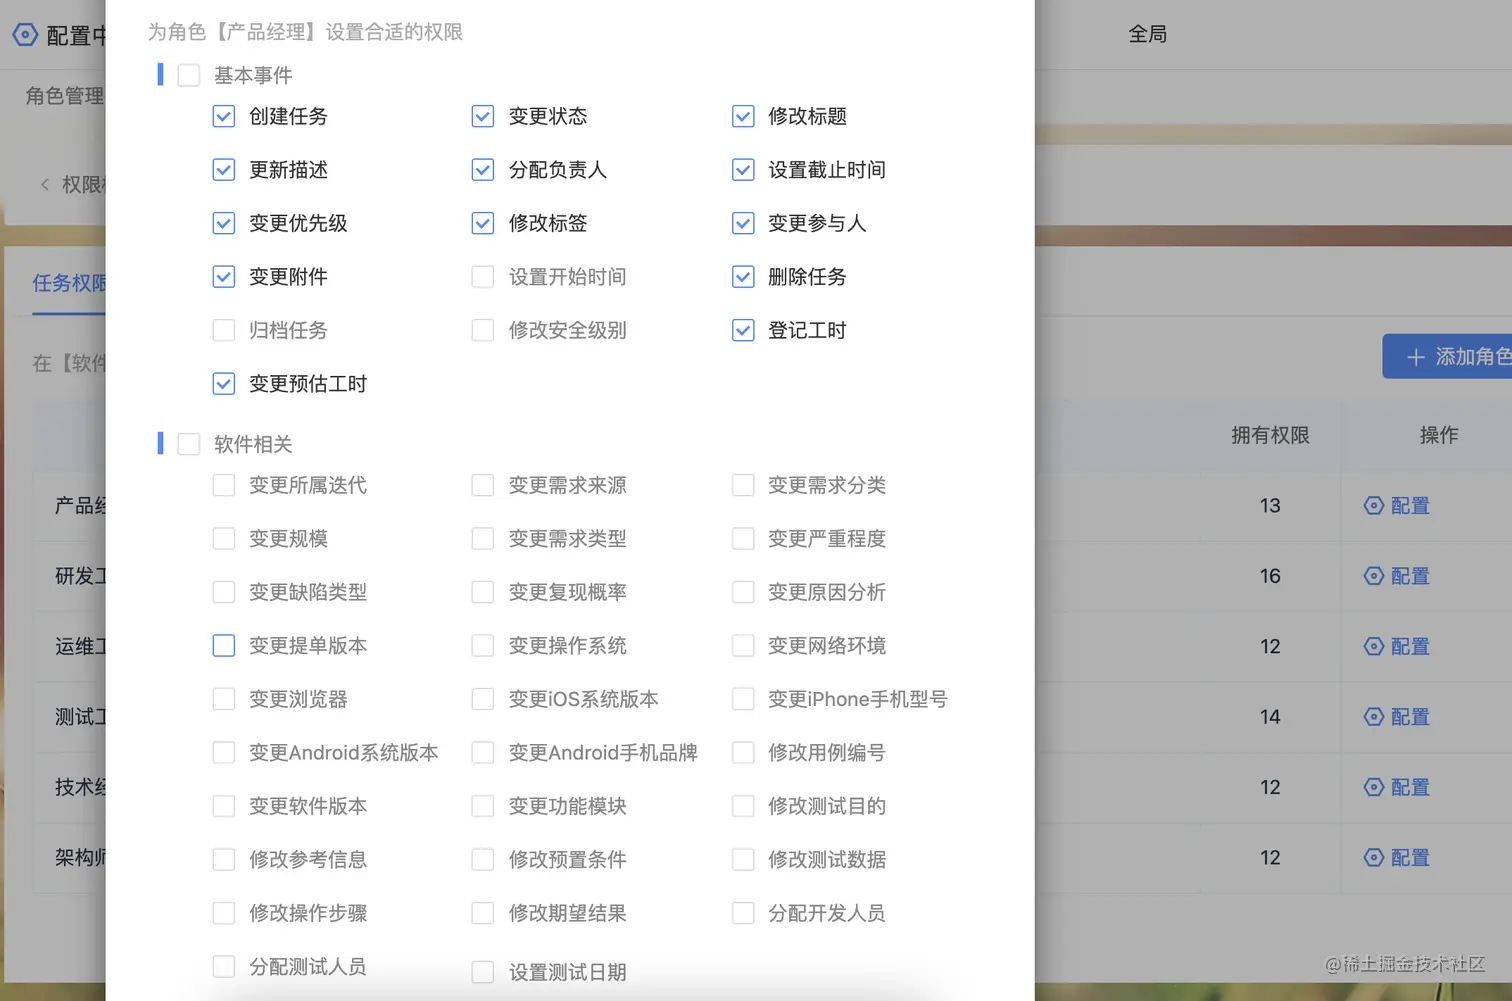The height and width of the screenshot is (1001, 1512).
Task: Uncheck 更新描述 permission
Action: (x=224, y=170)
